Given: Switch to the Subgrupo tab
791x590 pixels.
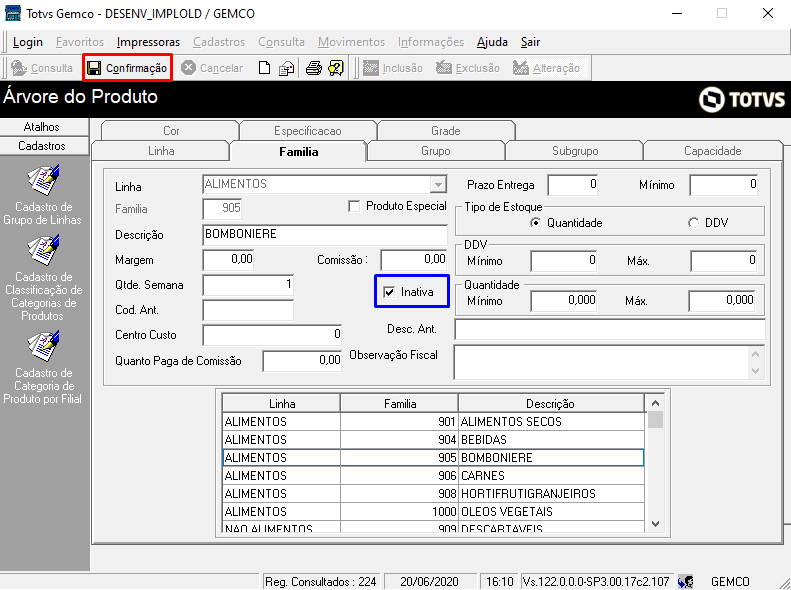Looking at the screenshot, I should [575, 151].
